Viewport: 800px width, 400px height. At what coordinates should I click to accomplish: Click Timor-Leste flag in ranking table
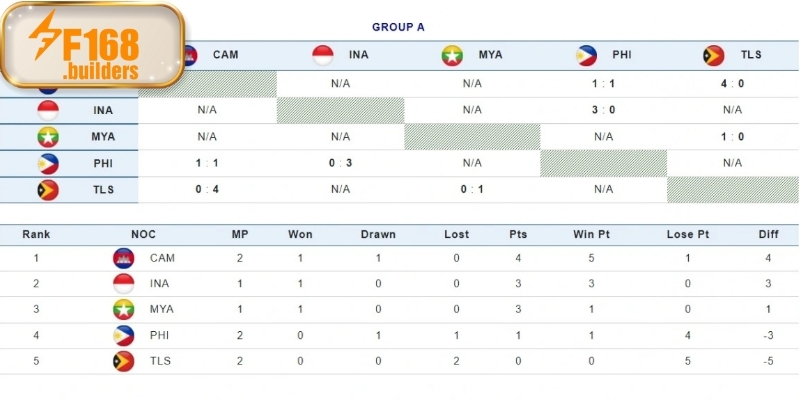pyautogui.click(x=124, y=362)
